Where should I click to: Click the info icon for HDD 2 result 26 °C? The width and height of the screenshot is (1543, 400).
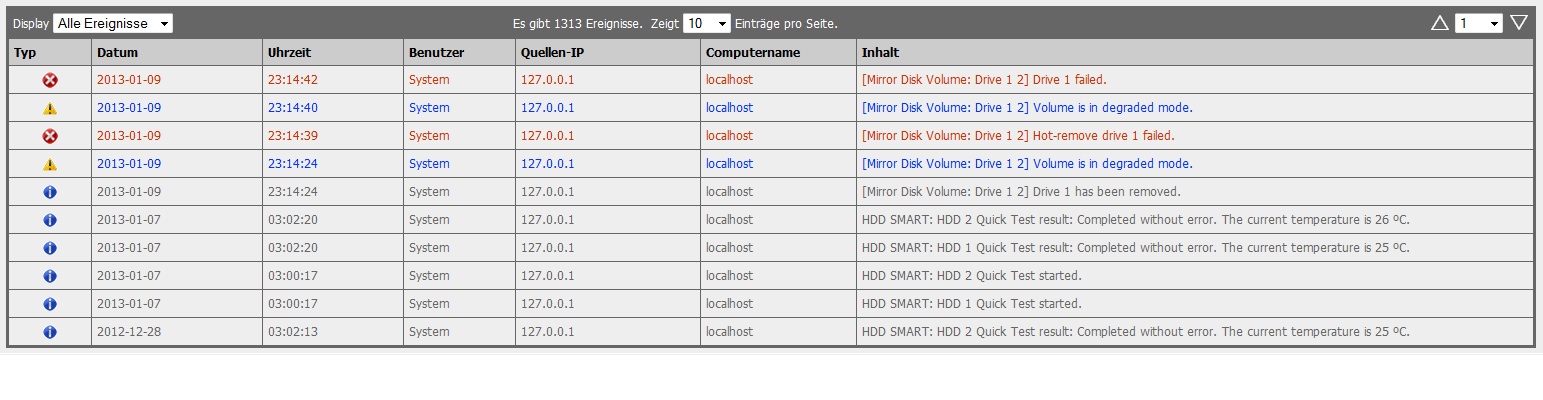click(50, 220)
